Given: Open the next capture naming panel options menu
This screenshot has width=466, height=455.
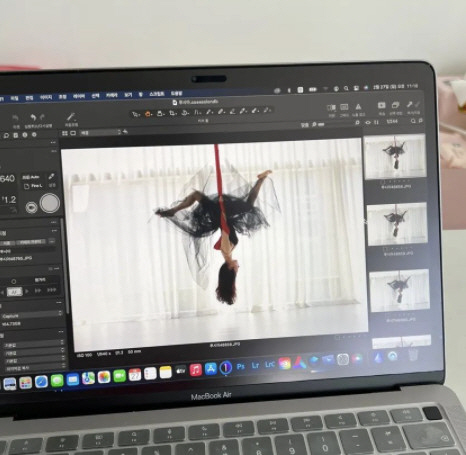Looking at the screenshot, I should [x=54, y=231].
